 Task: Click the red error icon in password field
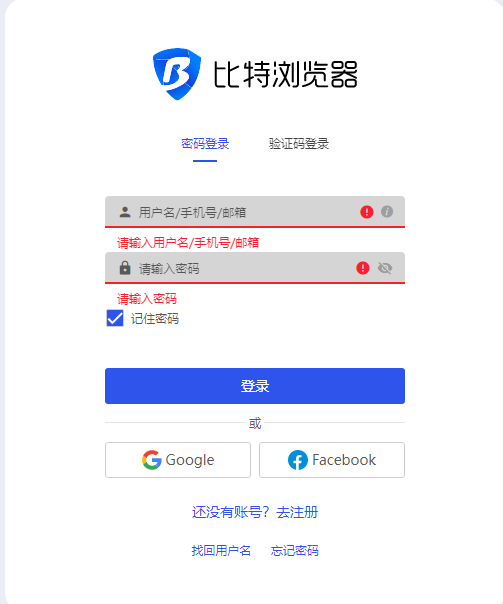(363, 268)
